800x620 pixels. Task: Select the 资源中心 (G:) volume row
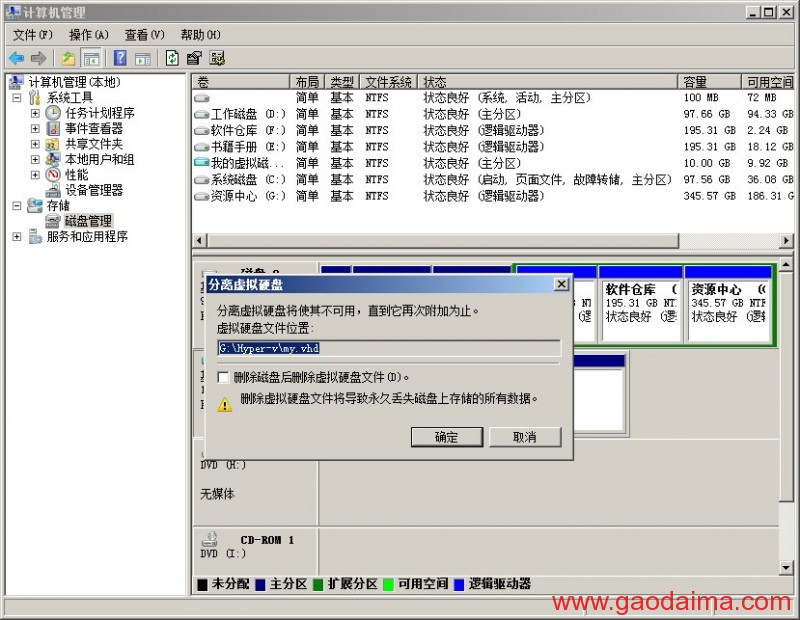(492, 196)
